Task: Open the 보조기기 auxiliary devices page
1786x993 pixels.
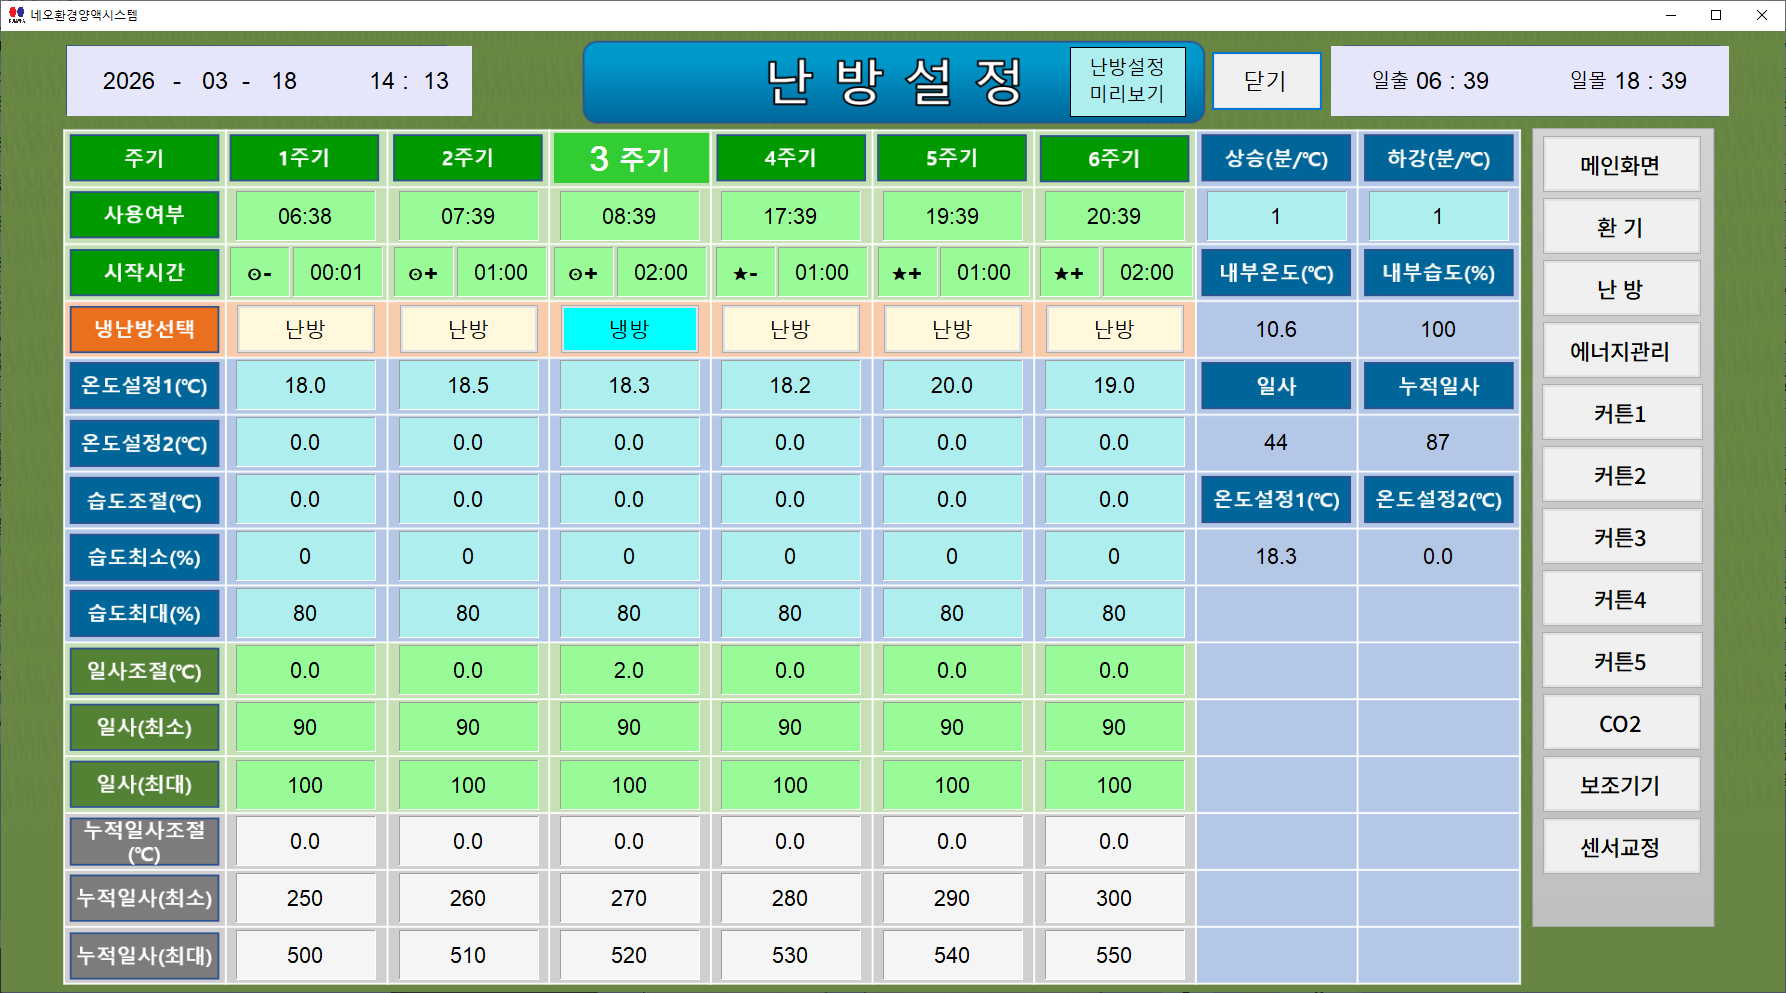Action: pos(1621,785)
